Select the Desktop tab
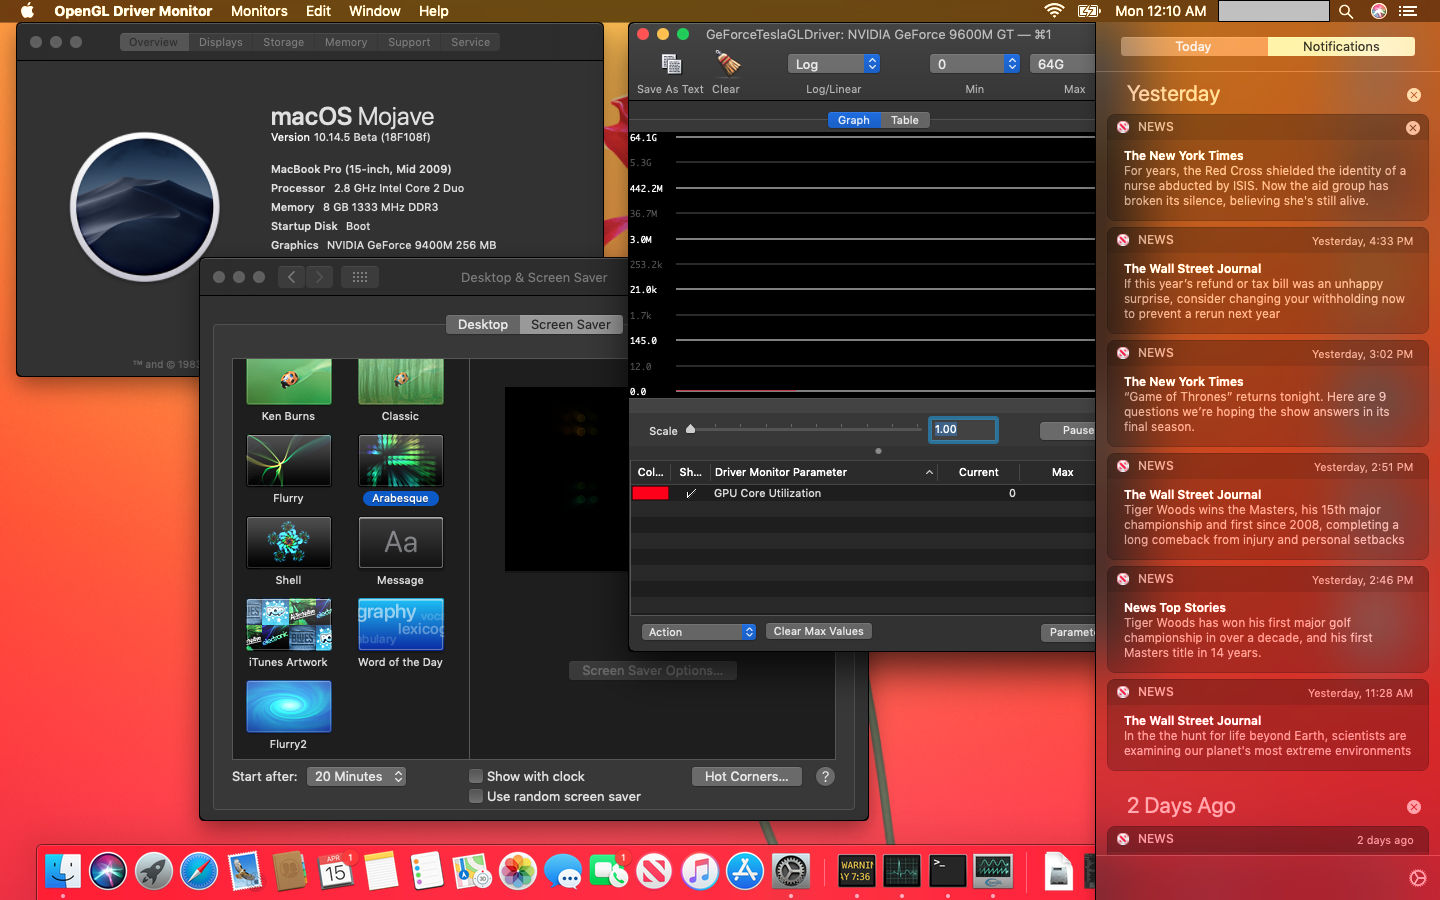This screenshot has width=1440, height=900. click(x=483, y=324)
